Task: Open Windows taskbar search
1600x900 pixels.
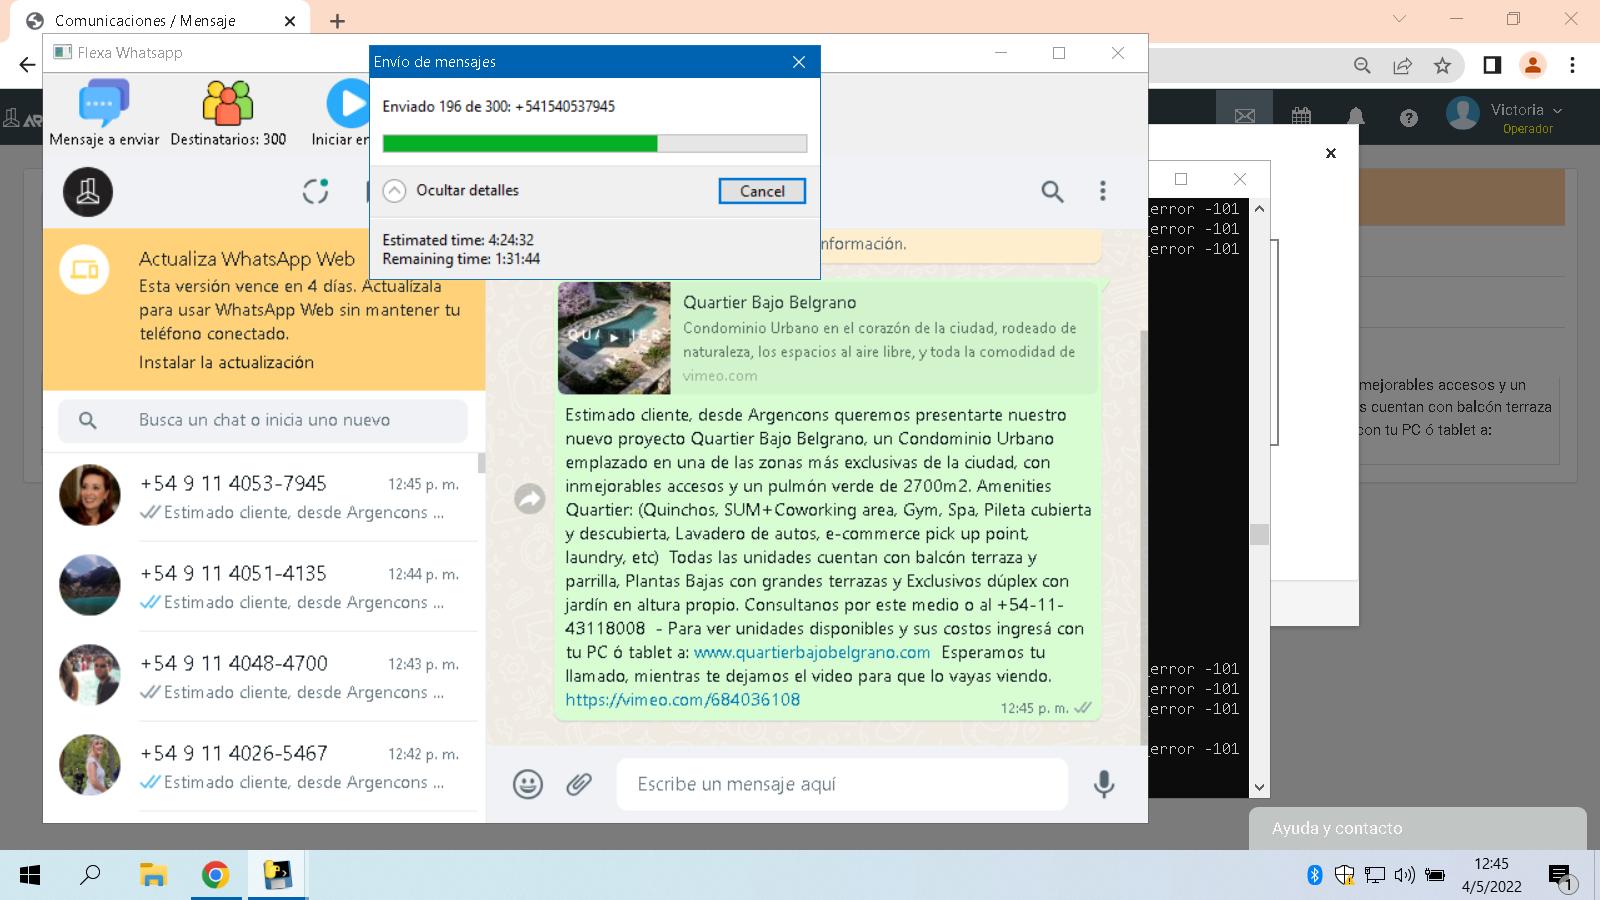Action: (90, 876)
